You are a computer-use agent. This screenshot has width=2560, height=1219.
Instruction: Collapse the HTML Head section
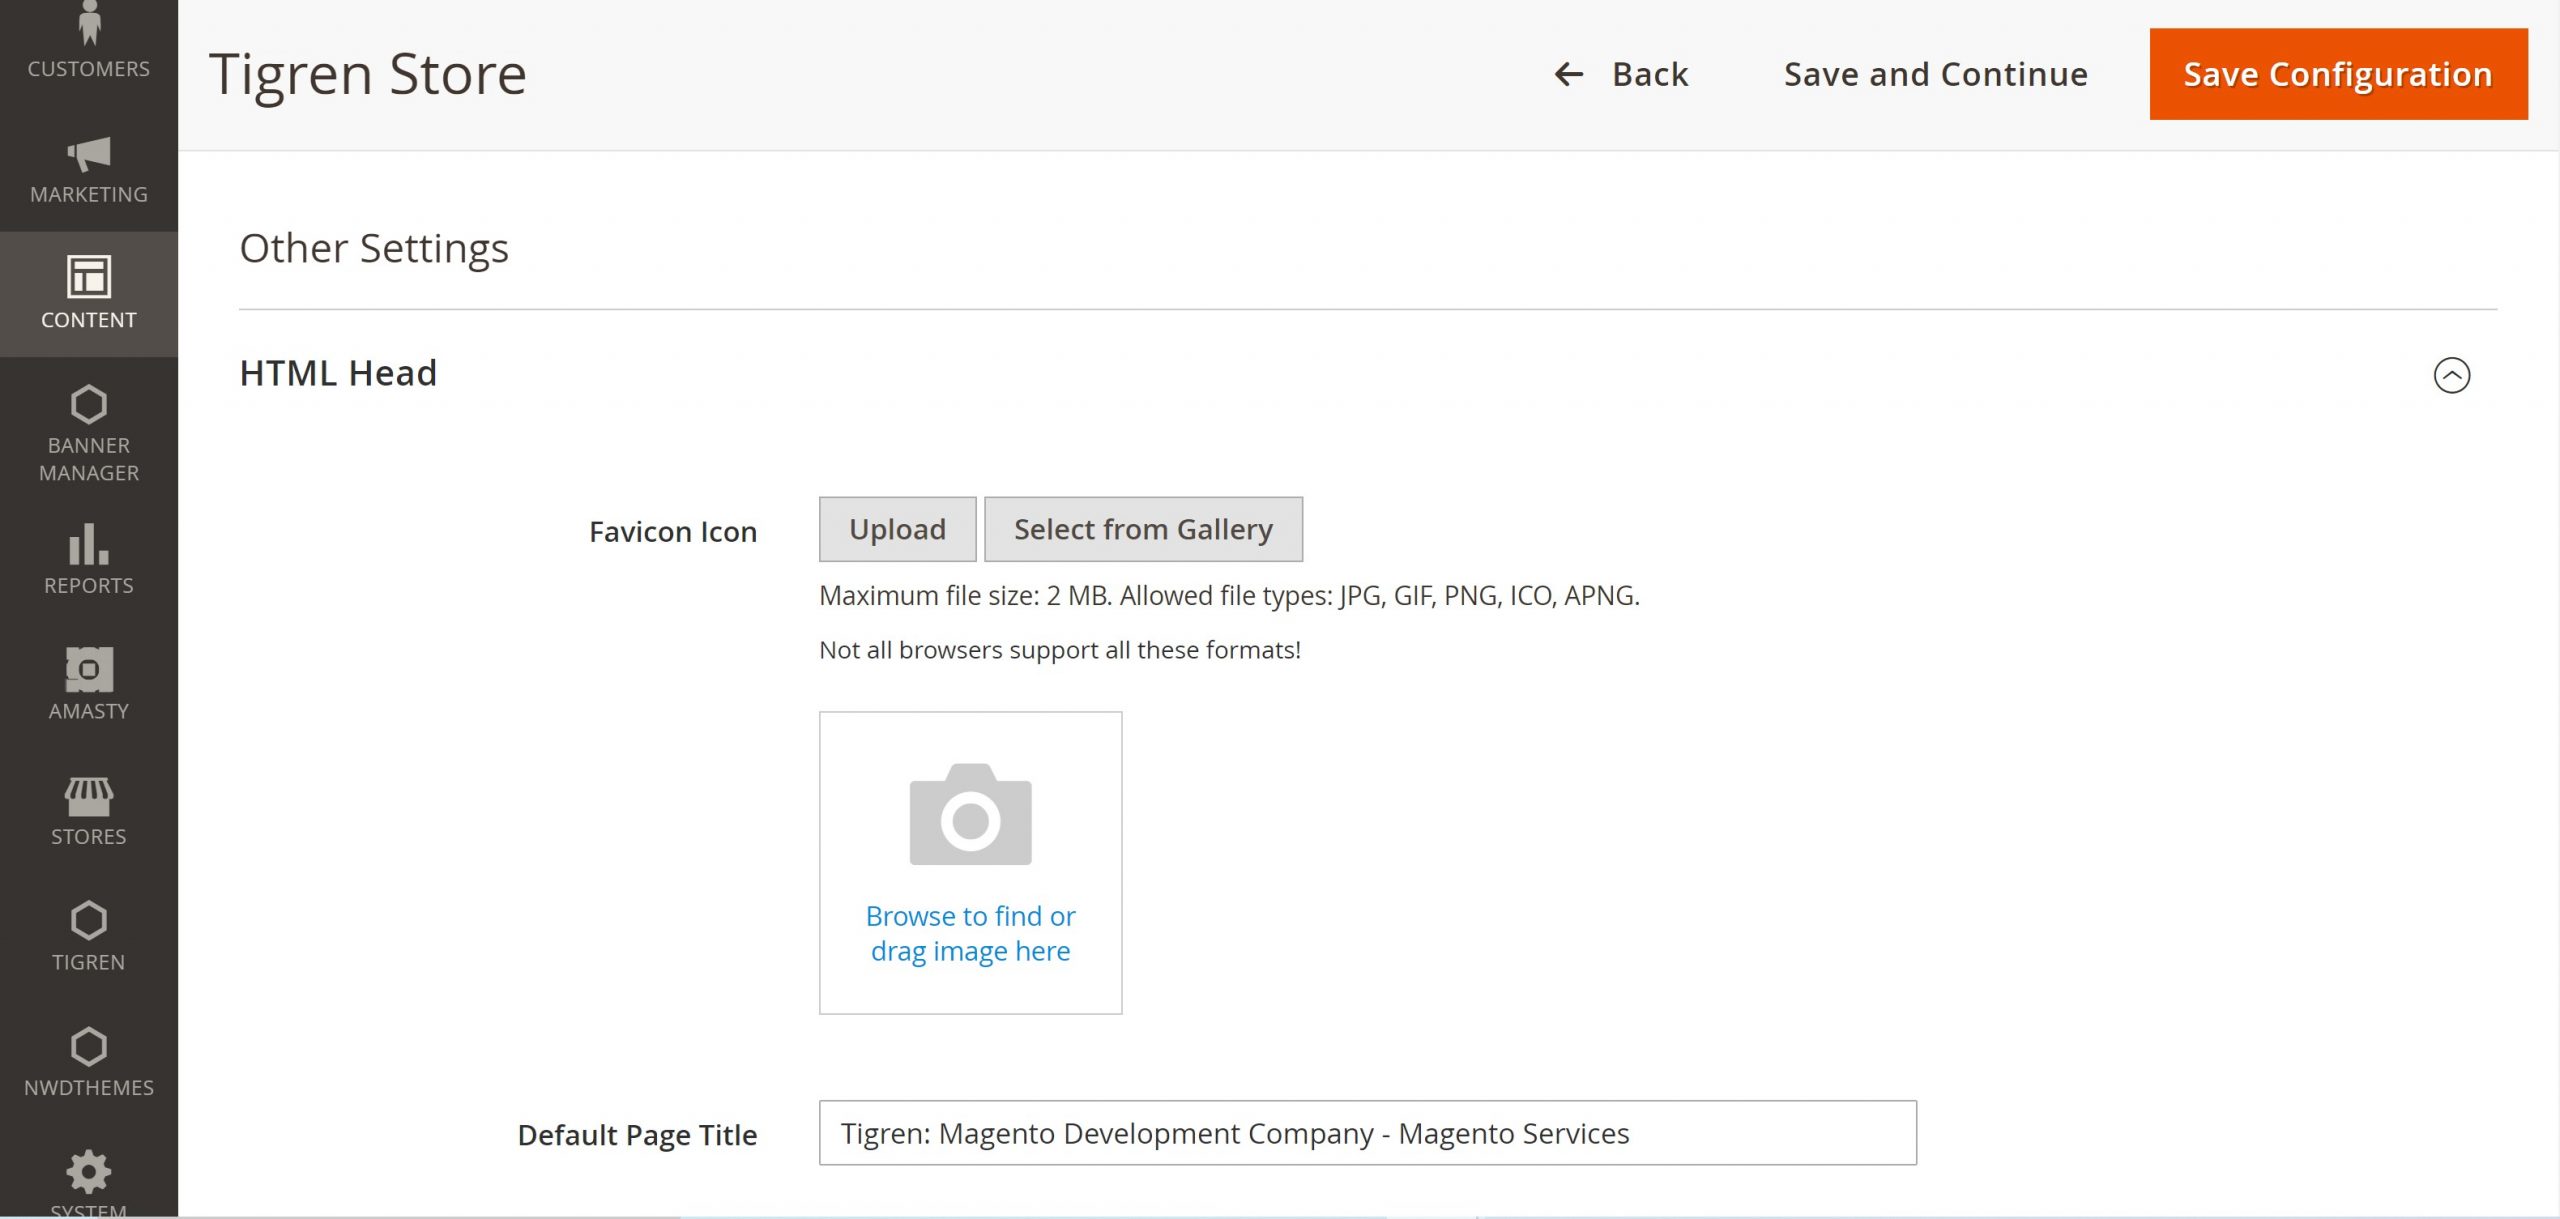pyautogui.click(x=2451, y=375)
